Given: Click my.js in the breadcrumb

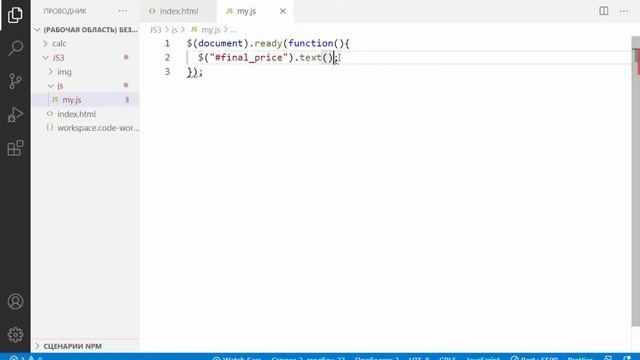Looking at the screenshot, I should [211, 30].
